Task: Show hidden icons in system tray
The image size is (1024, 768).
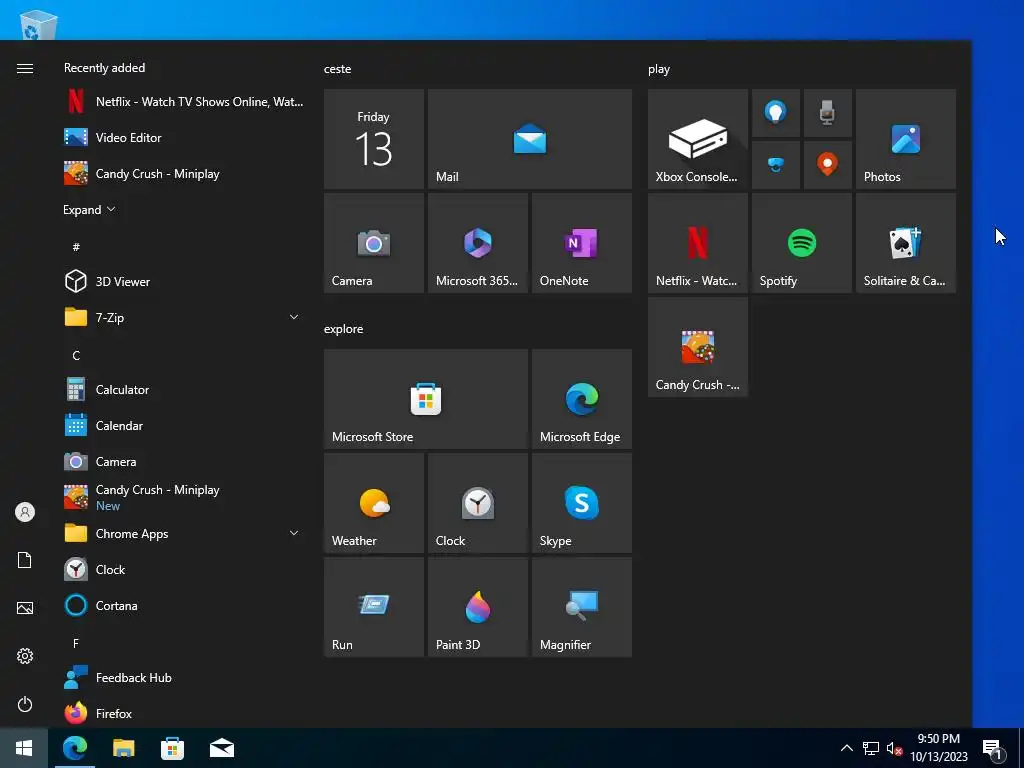Action: pos(846,748)
